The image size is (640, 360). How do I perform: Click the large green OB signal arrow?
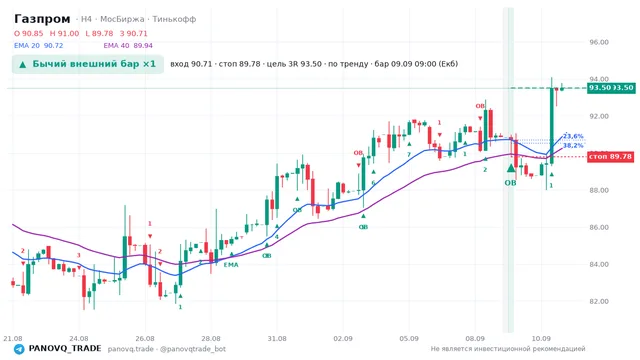[511, 168]
